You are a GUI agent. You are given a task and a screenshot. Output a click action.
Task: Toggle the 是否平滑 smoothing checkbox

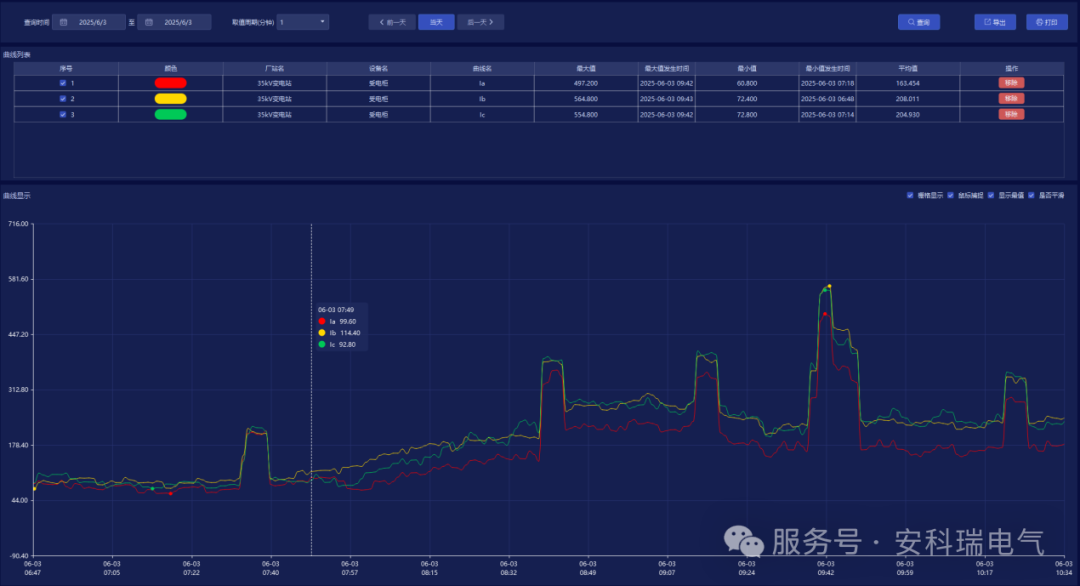pyautogui.click(x=1031, y=195)
